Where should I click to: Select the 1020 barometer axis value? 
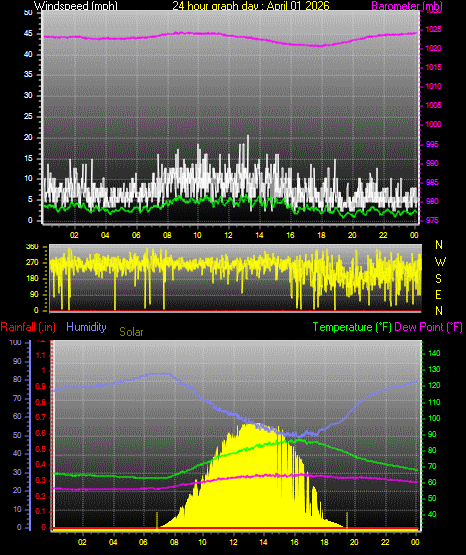pyautogui.click(x=433, y=48)
